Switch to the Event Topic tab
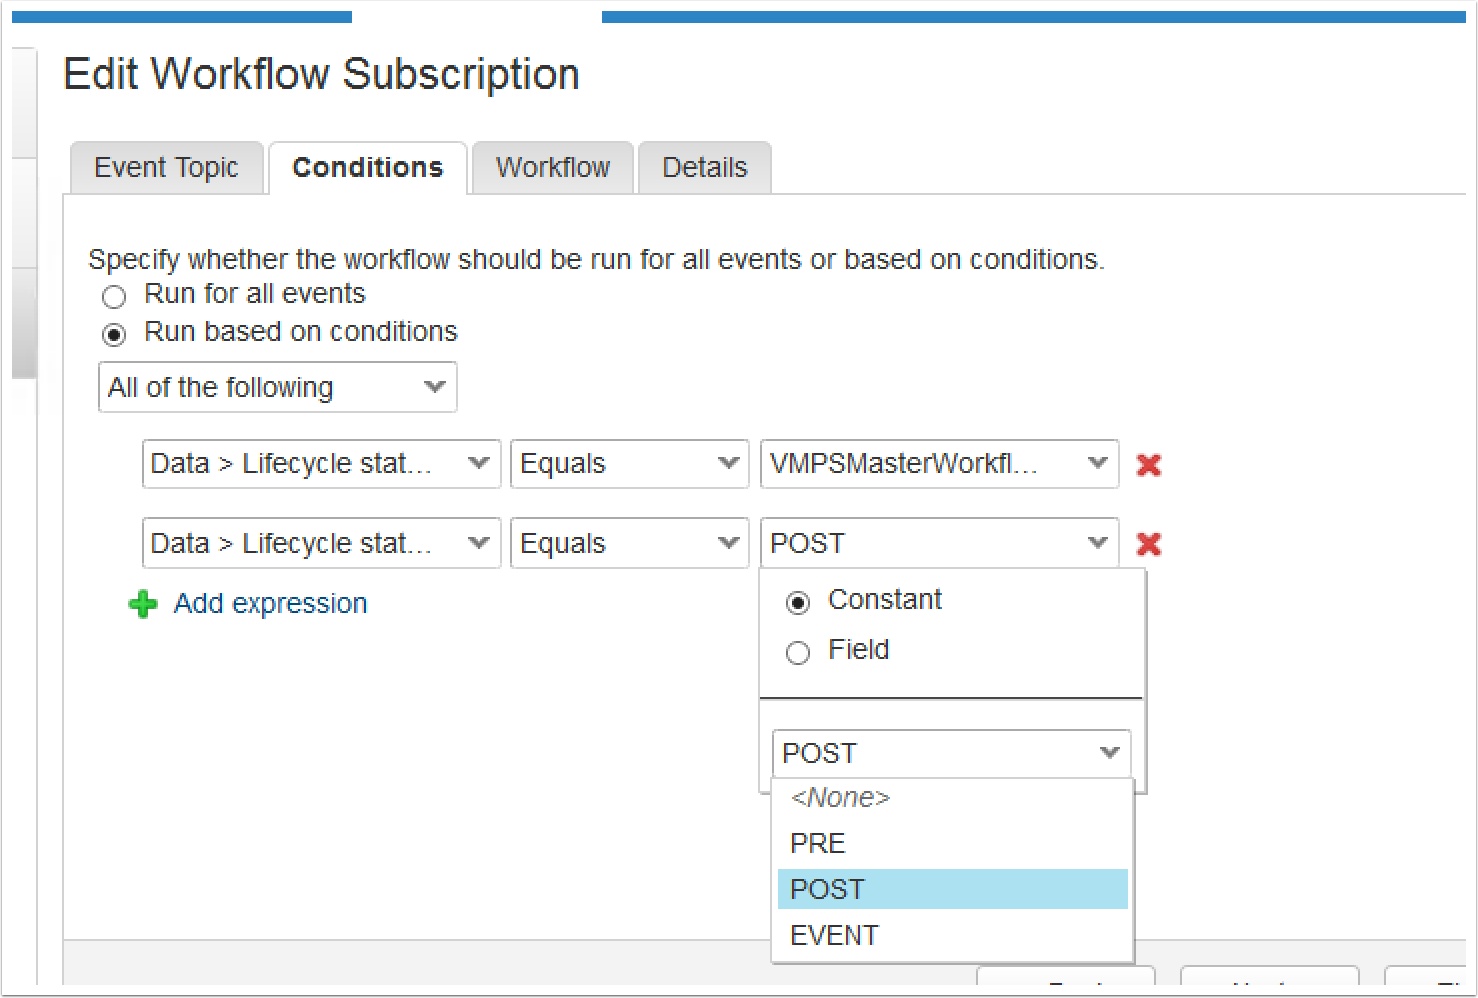 (x=166, y=168)
